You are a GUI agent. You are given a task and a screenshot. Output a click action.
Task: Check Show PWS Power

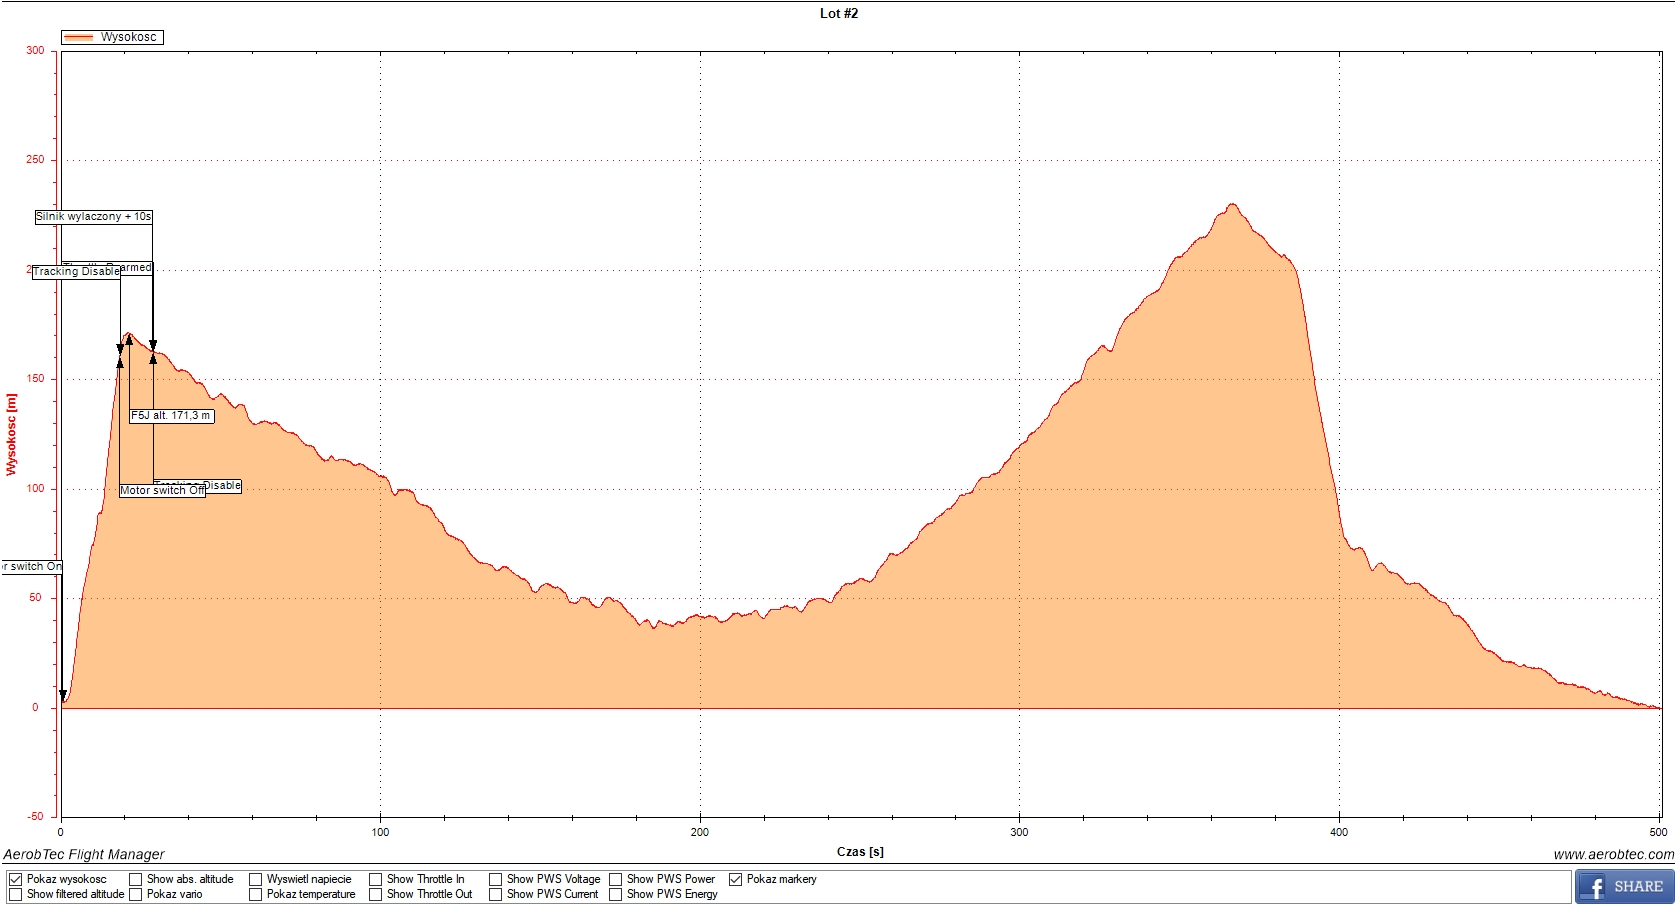coord(616,880)
